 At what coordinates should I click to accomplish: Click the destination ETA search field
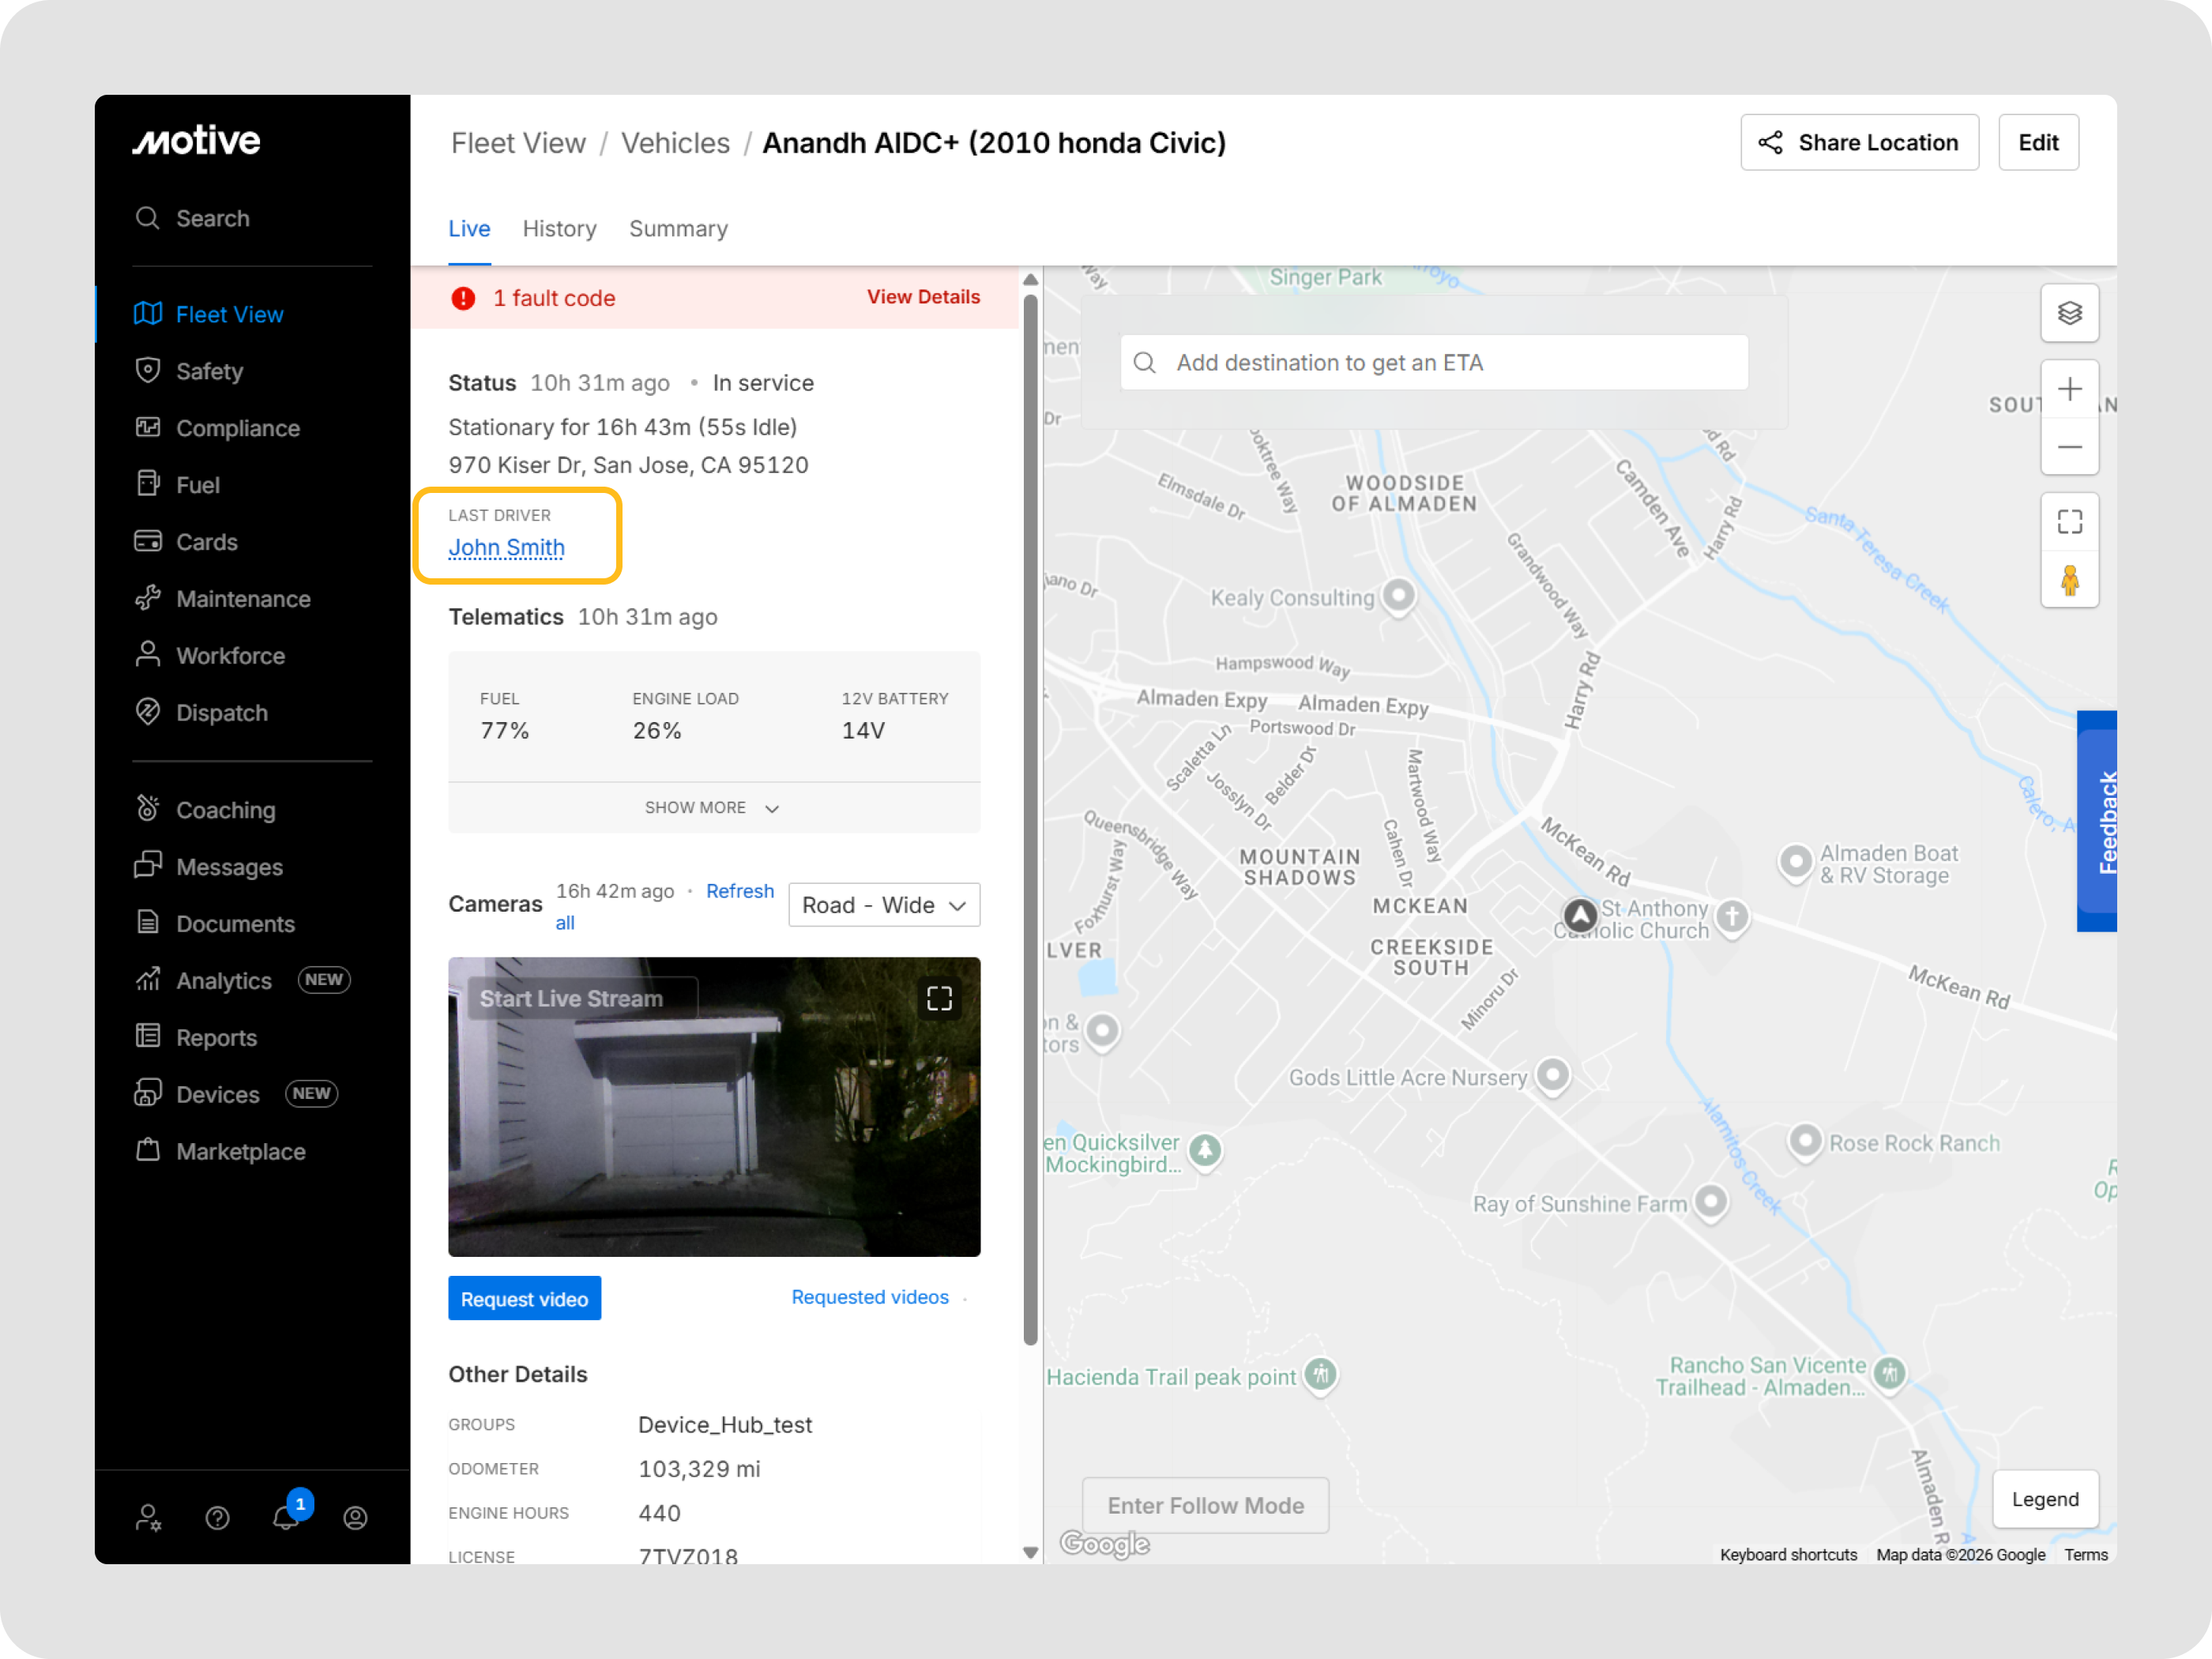1433,363
